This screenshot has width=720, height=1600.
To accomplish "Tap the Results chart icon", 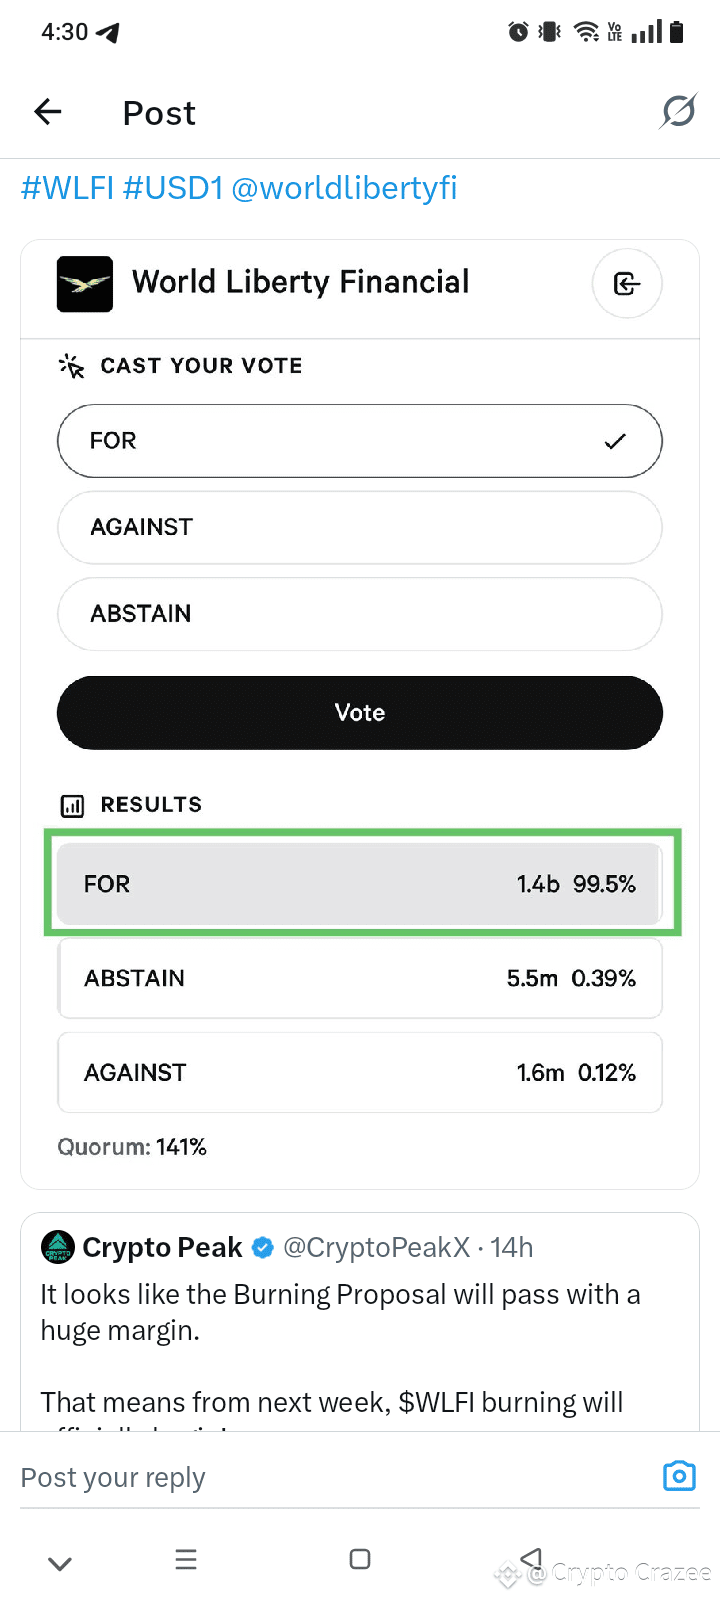I will pos(73,805).
